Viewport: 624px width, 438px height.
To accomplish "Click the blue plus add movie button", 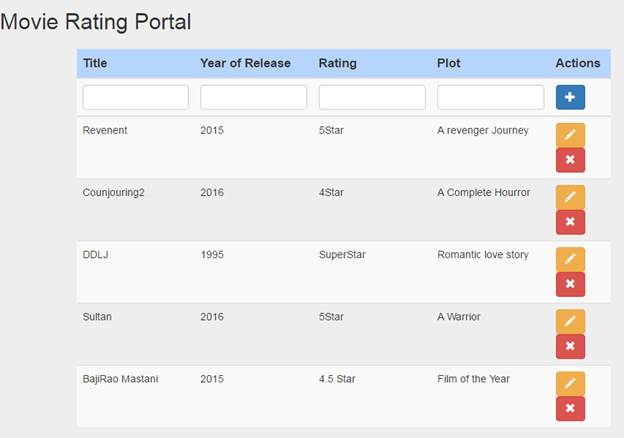I will [x=570, y=97].
